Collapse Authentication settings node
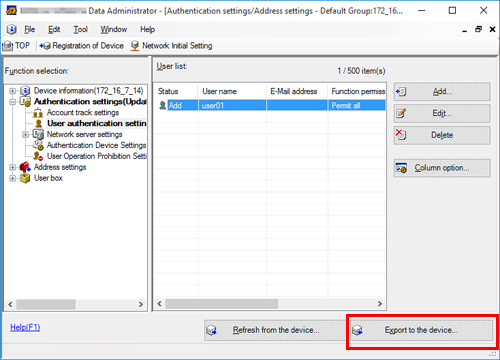This screenshot has height=360, width=500. tap(12, 102)
